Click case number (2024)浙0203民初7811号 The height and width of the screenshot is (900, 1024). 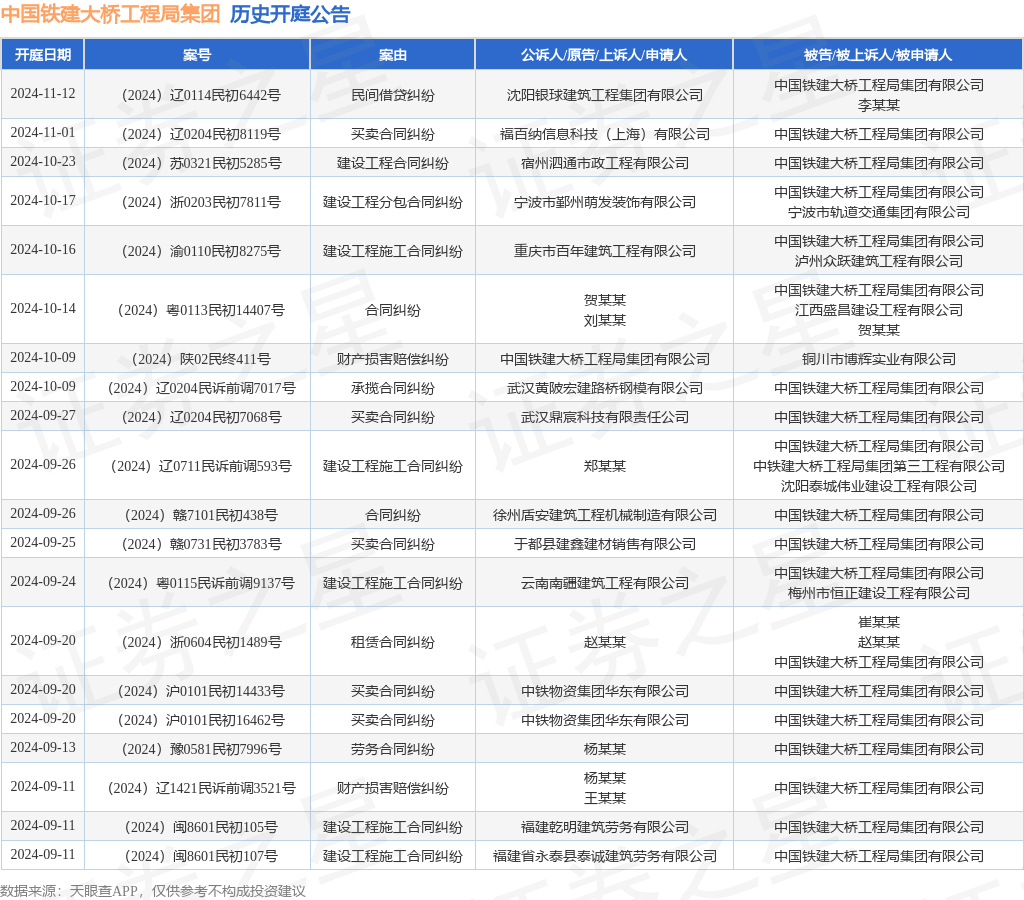point(201,202)
